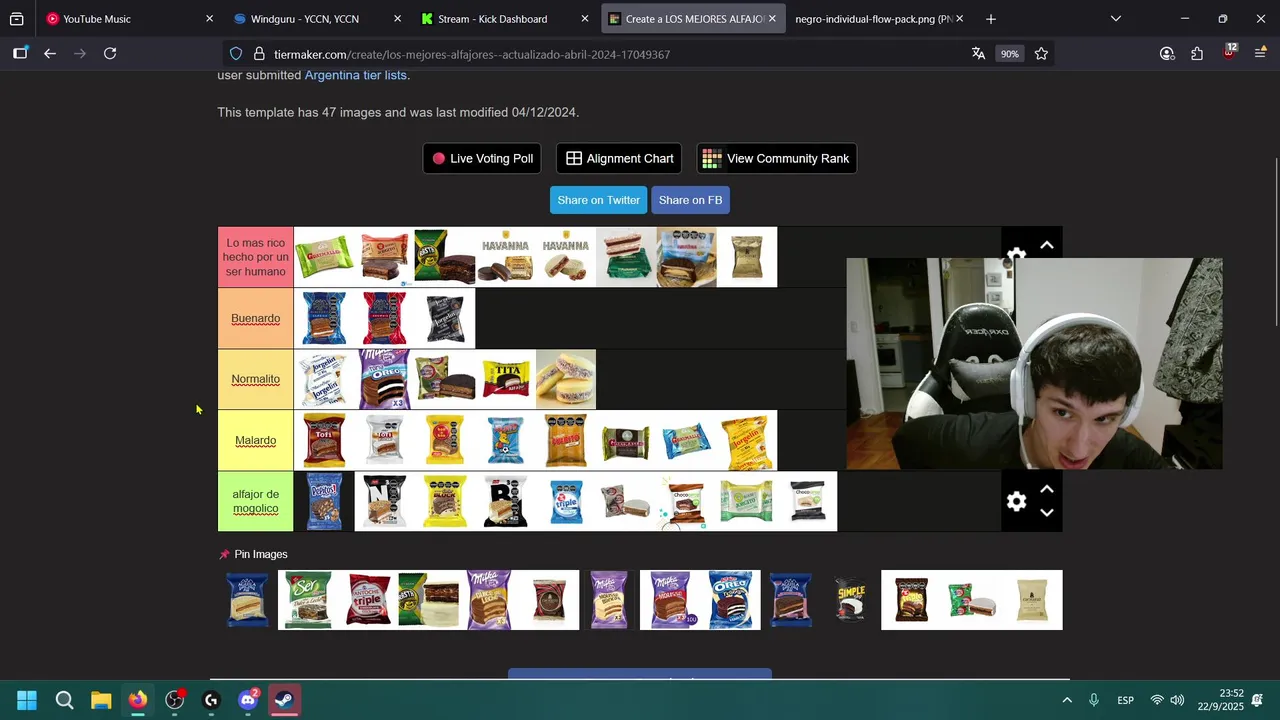The height and width of the screenshot is (720, 1280).
Task: Show site security lock information
Action: click(259, 54)
